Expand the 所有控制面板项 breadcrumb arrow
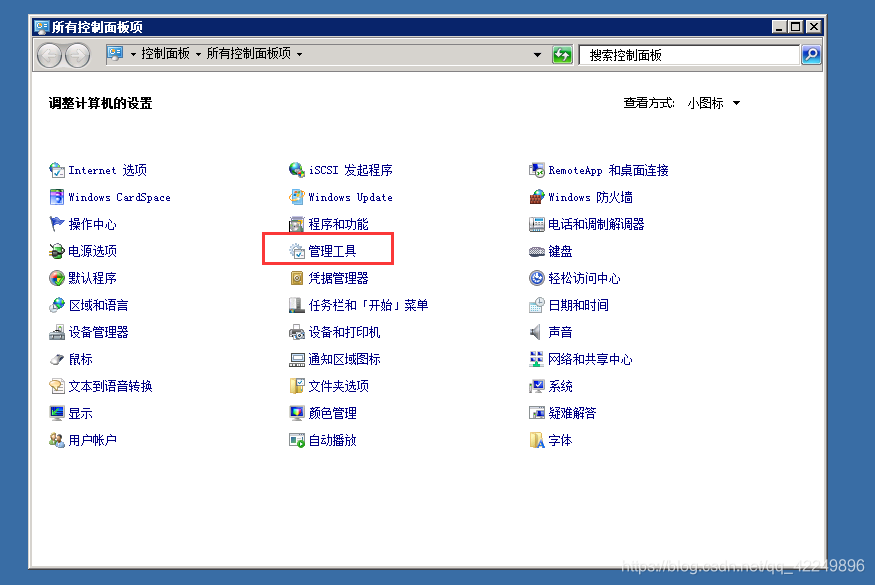This screenshot has width=875, height=585. tap(300, 54)
